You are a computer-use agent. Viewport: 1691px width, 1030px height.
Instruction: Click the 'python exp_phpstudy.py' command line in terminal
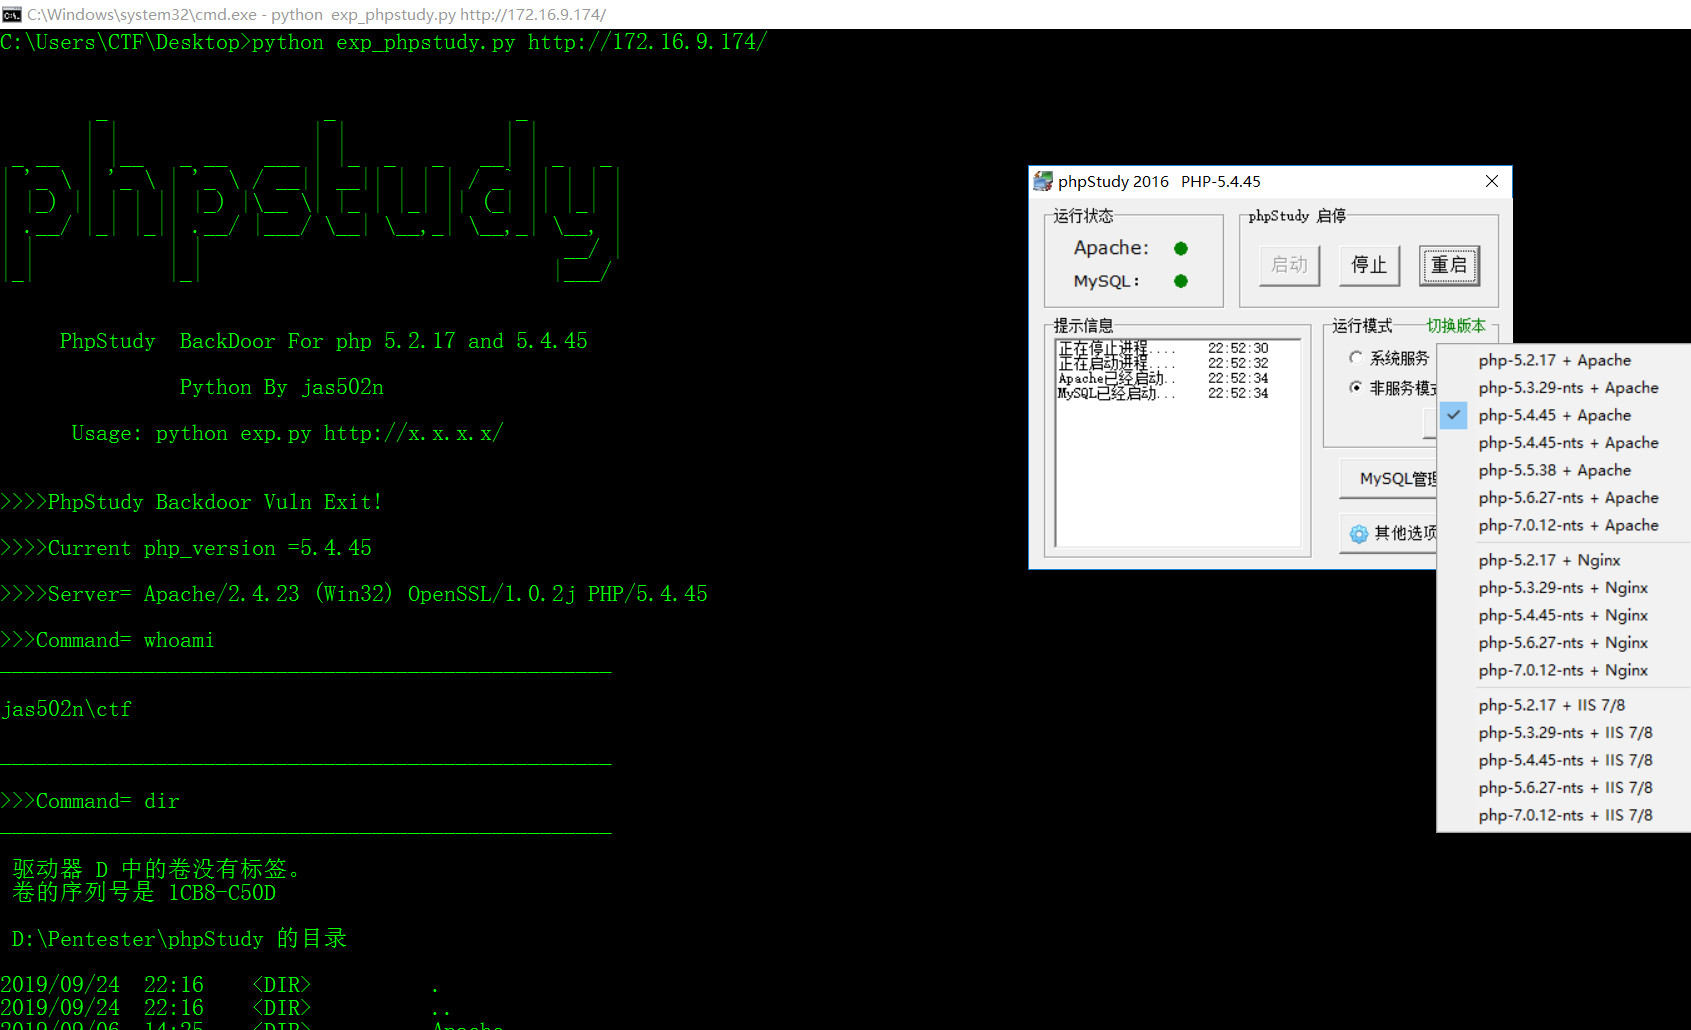click(384, 42)
